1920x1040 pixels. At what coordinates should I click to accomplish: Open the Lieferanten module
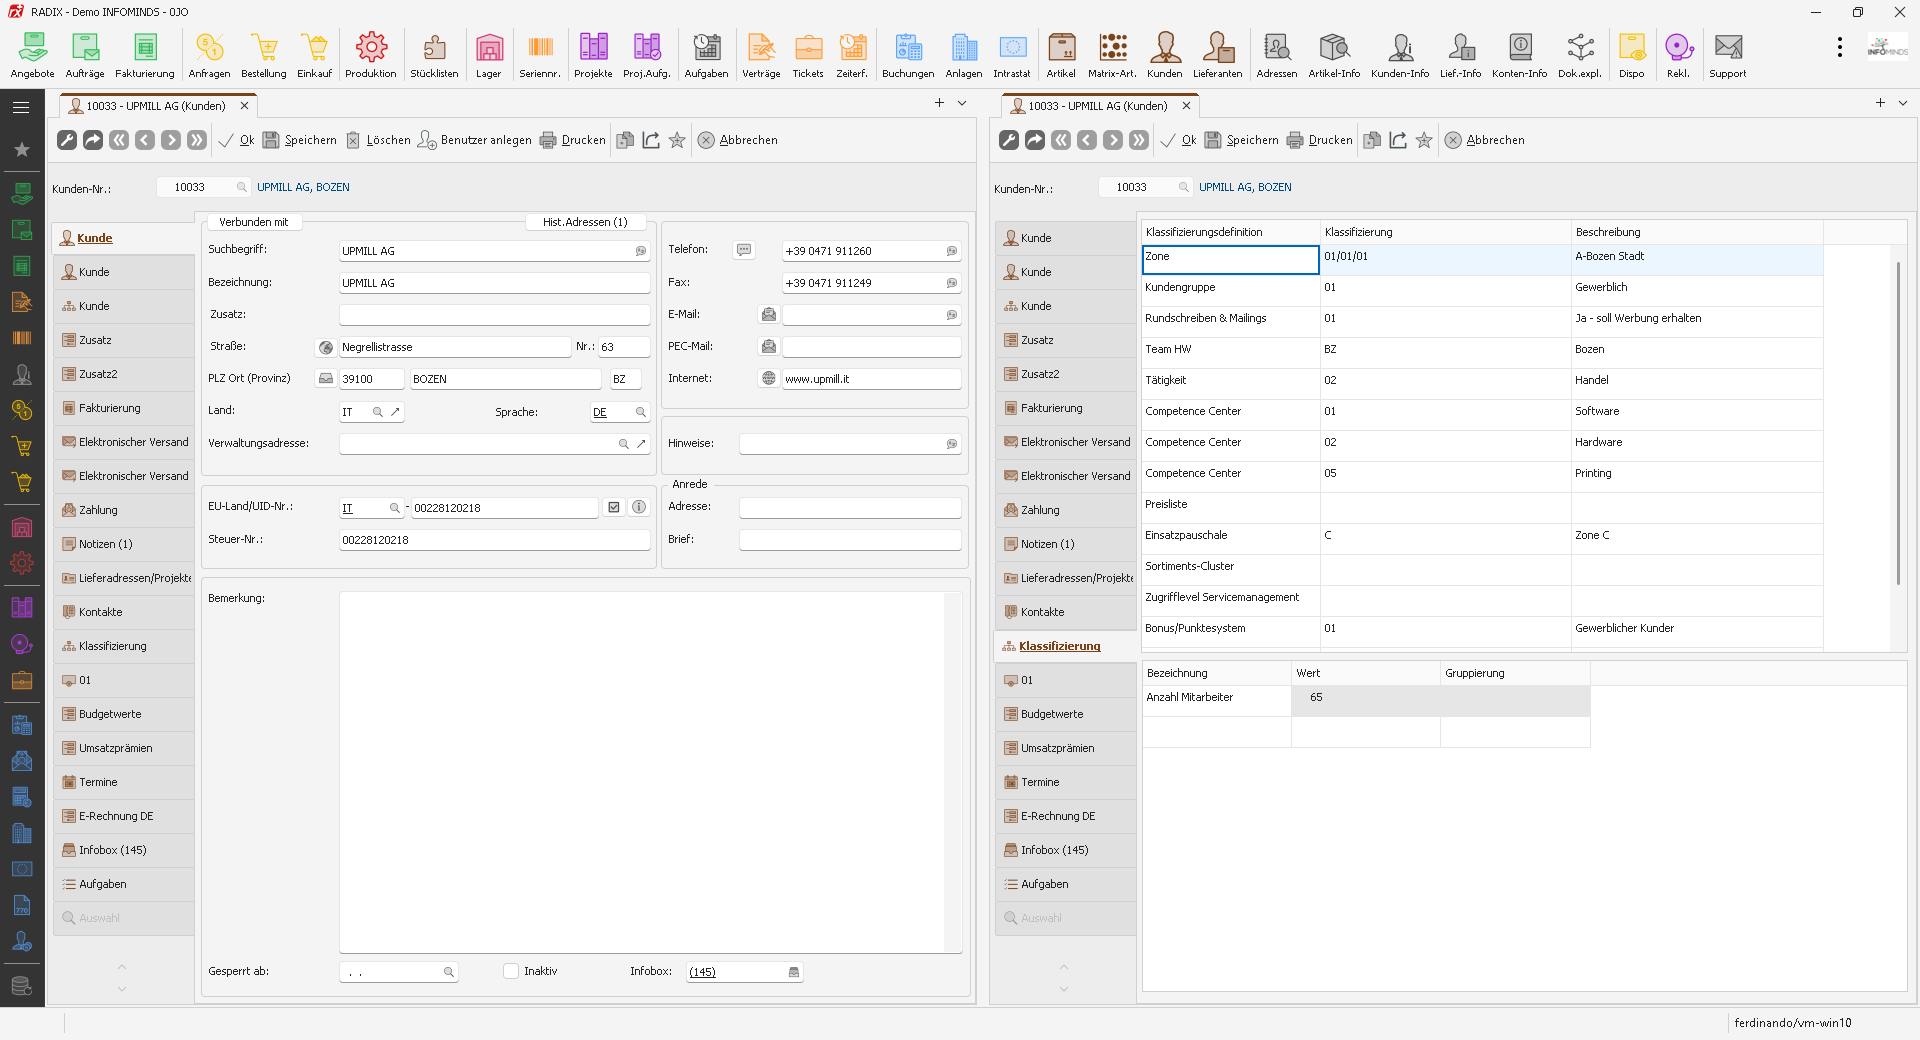[1218, 55]
